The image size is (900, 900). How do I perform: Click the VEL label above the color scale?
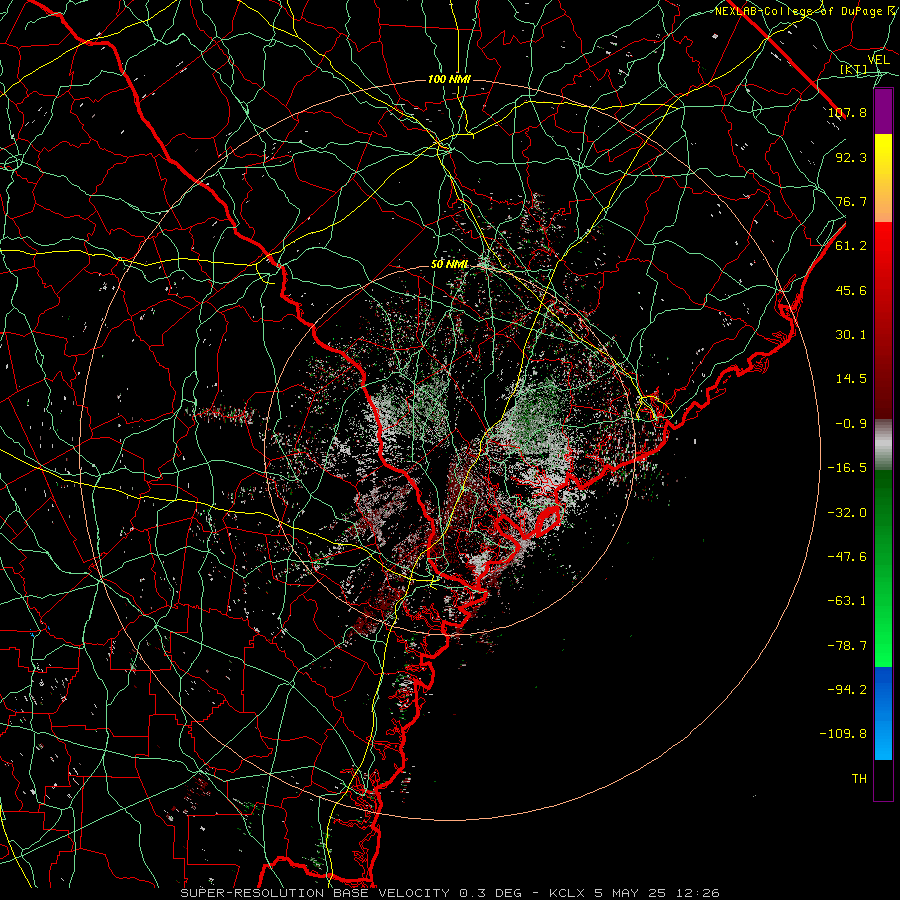(878, 60)
